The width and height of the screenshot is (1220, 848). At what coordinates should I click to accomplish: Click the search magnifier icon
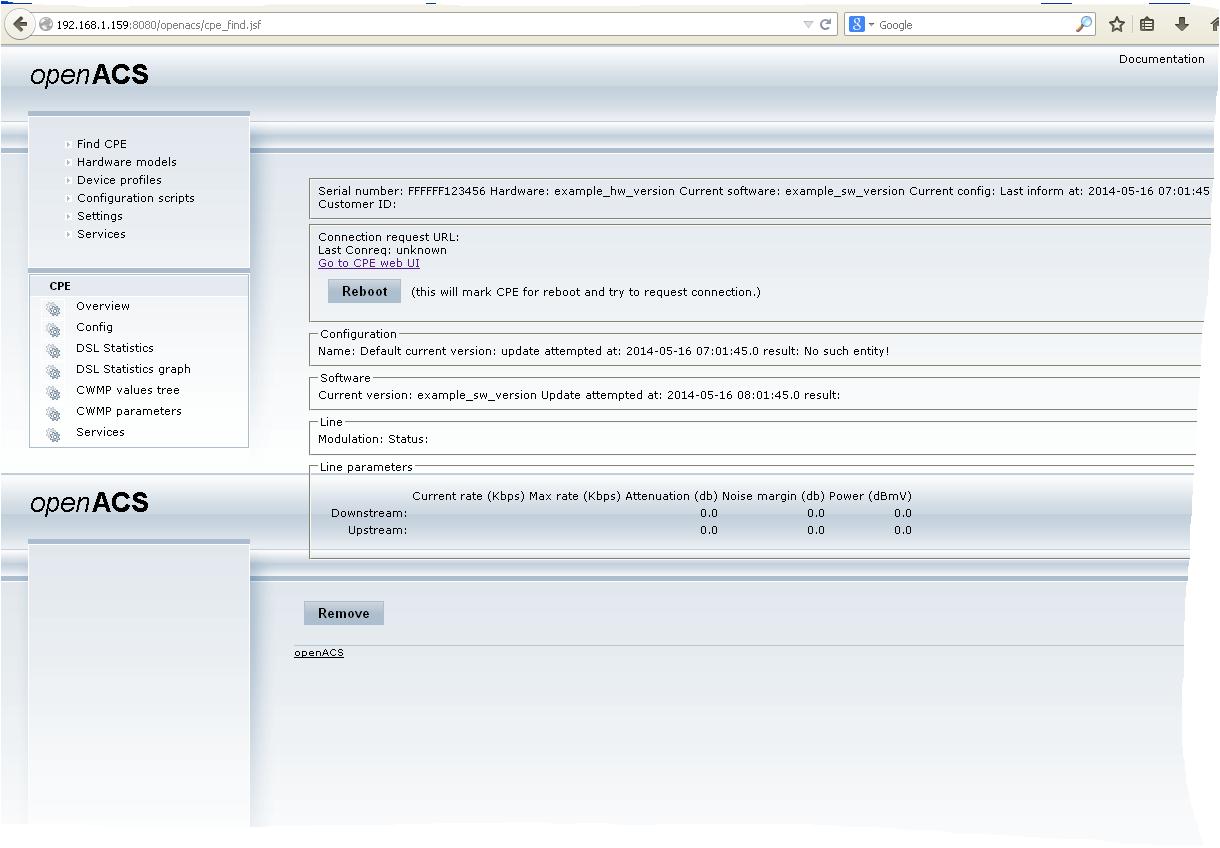tap(1083, 25)
